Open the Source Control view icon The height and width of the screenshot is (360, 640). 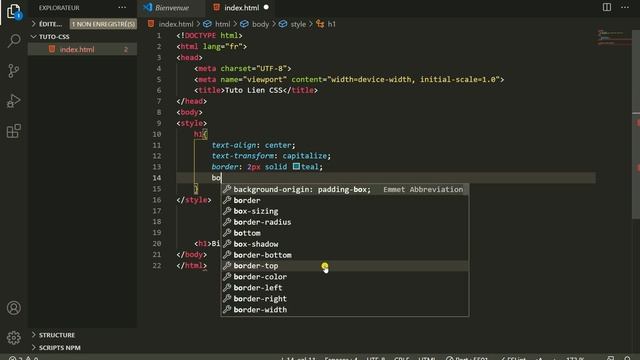13,71
